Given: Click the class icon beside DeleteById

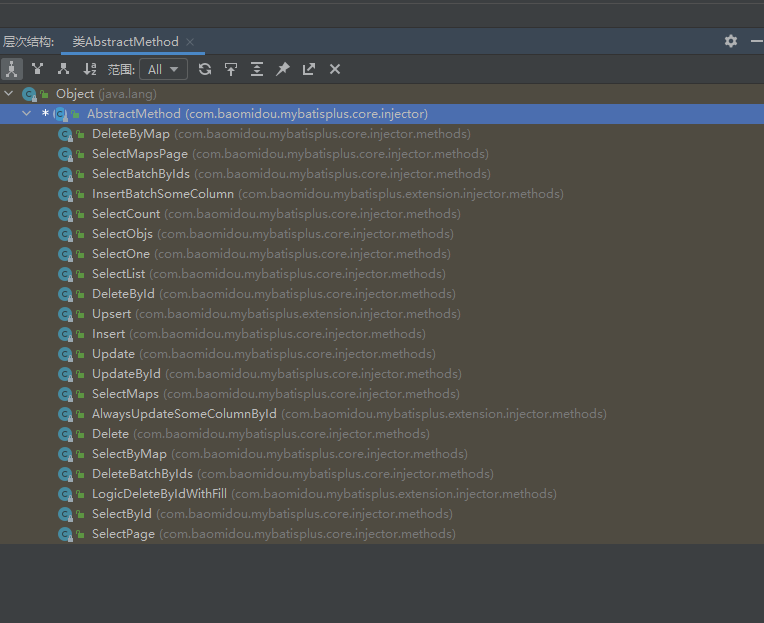Looking at the screenshot, I should click(65, 294).
